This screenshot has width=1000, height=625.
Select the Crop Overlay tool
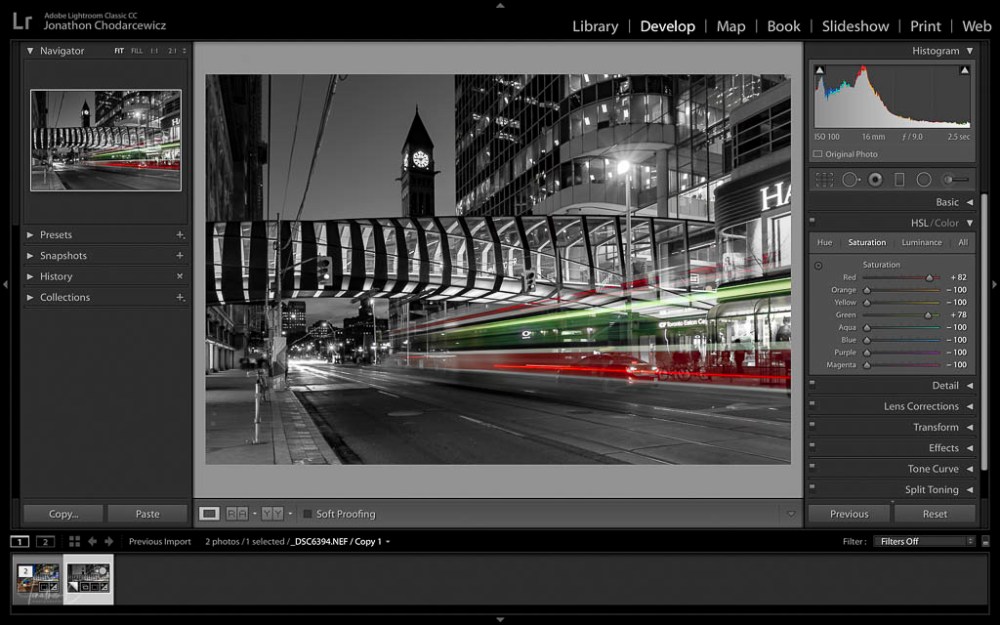click(823, 179)
